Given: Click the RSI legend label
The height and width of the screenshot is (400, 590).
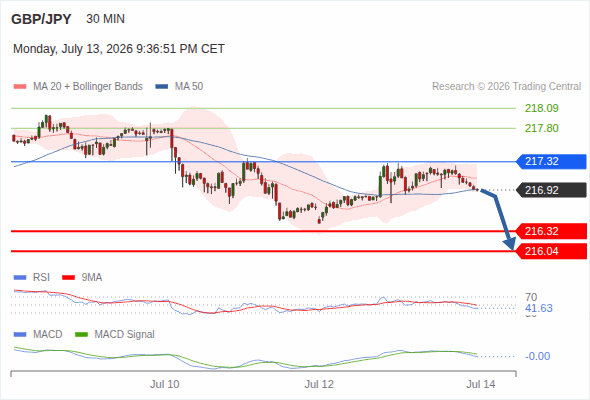Looking at the screenshot, I should (41, 278).
